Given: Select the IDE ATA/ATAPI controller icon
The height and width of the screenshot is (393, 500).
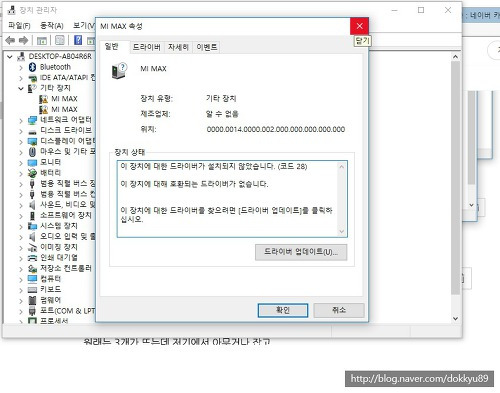Looking at the screenshot, I should 32,78.
